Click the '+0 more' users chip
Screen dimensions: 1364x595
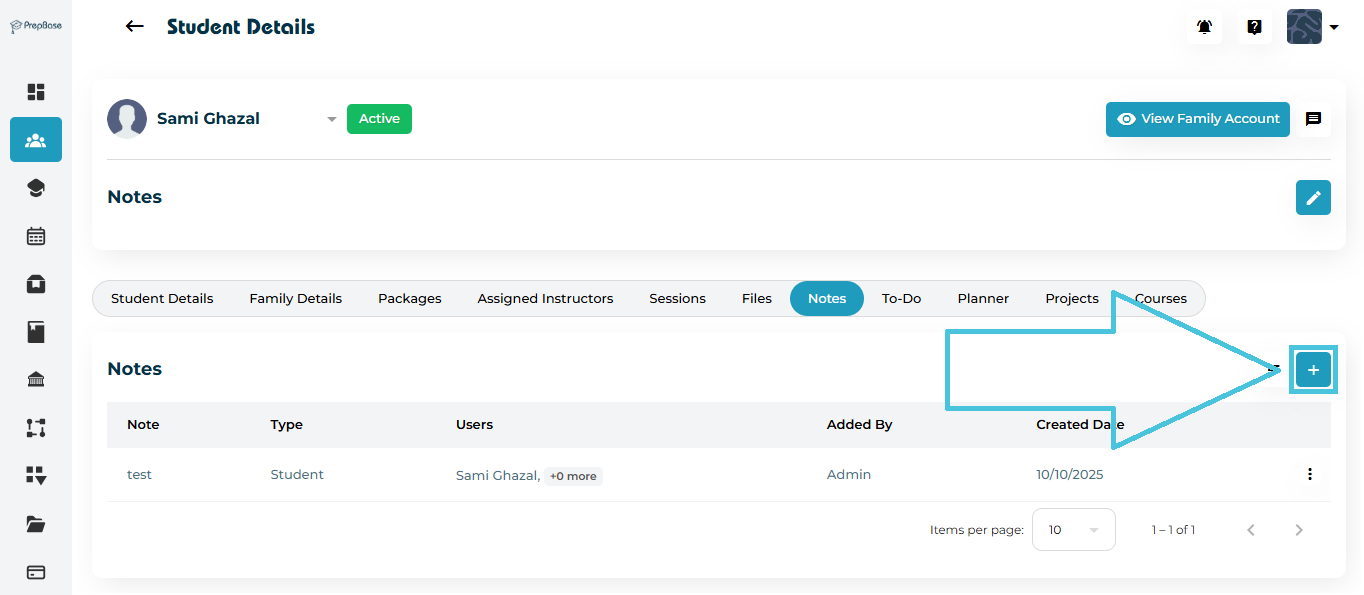[573, 476]
